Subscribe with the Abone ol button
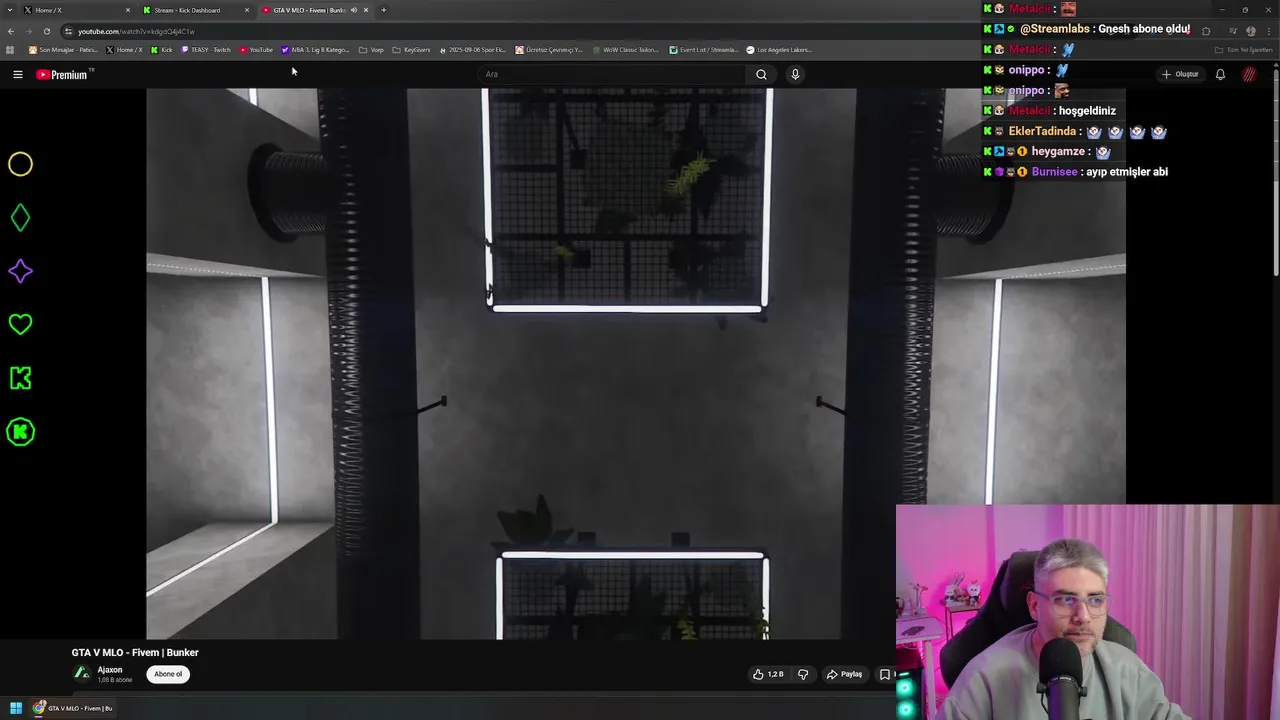The height and width of the screenshot is (720, 1280). (168, 674)
